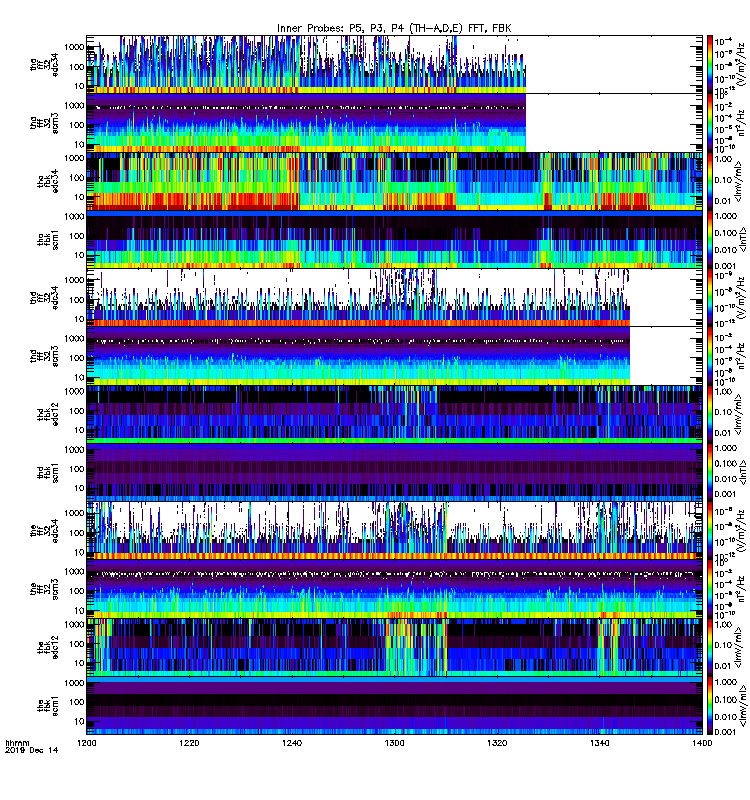Select the 'thd fff 32 scm3' panel label
The width and height of the screenshot is (750, 800).
pos(44,356)
